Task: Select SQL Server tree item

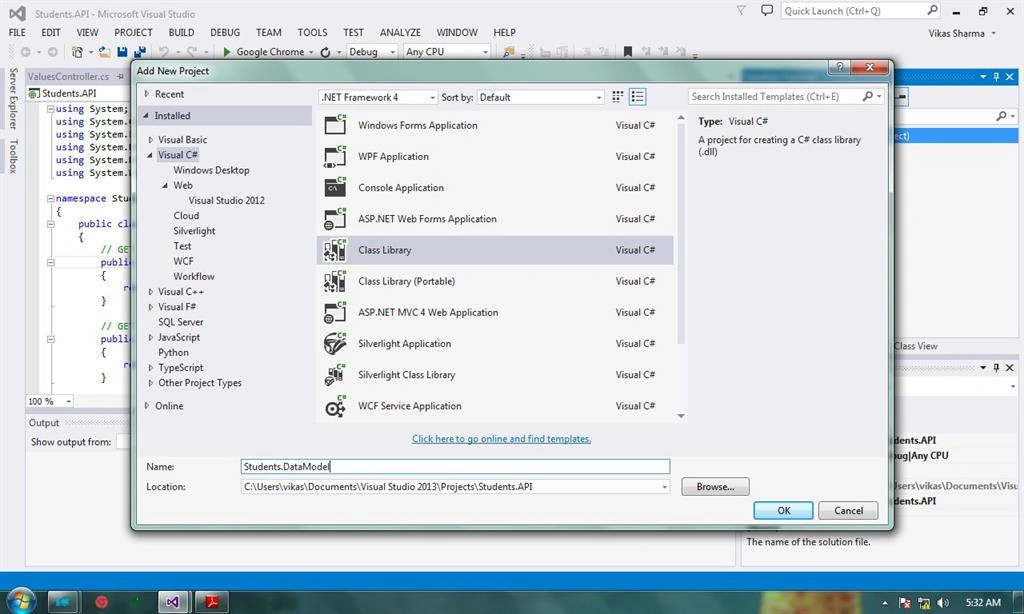Action: pyautogui.click(x=180, y=322)
